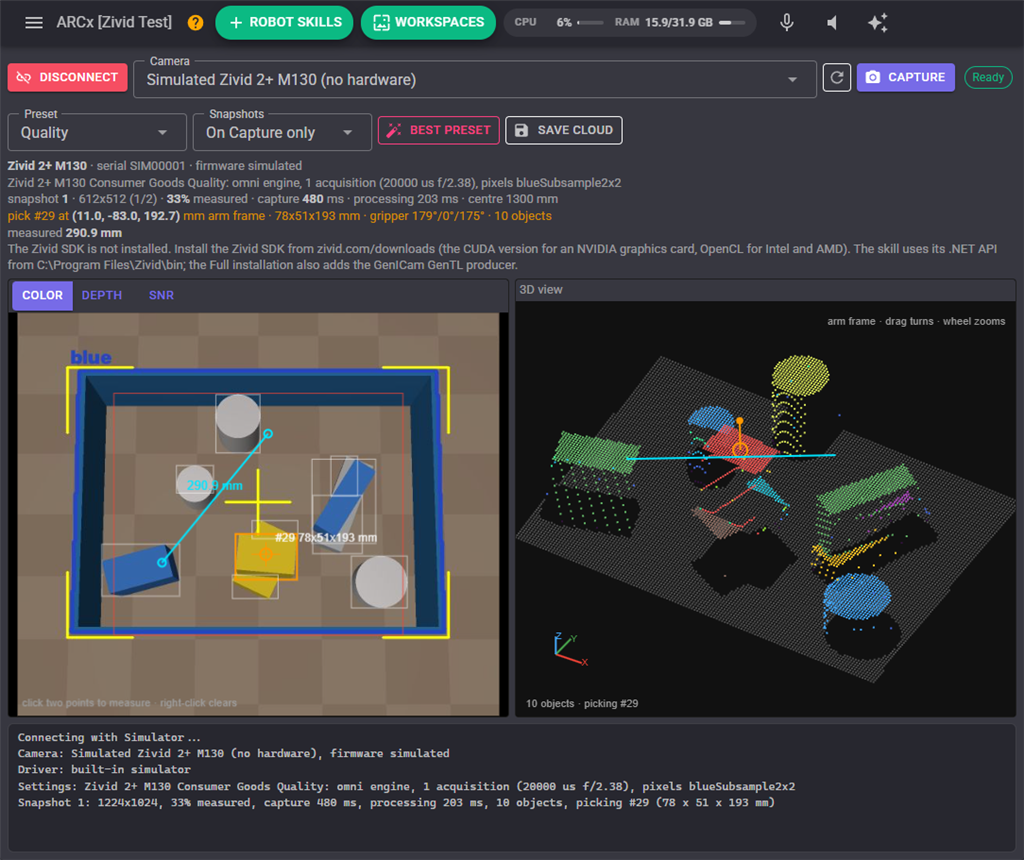The width and height of the screenshot is (1024, 860).
Task: Disconnect from the camera
Action: tap(67, 77)
